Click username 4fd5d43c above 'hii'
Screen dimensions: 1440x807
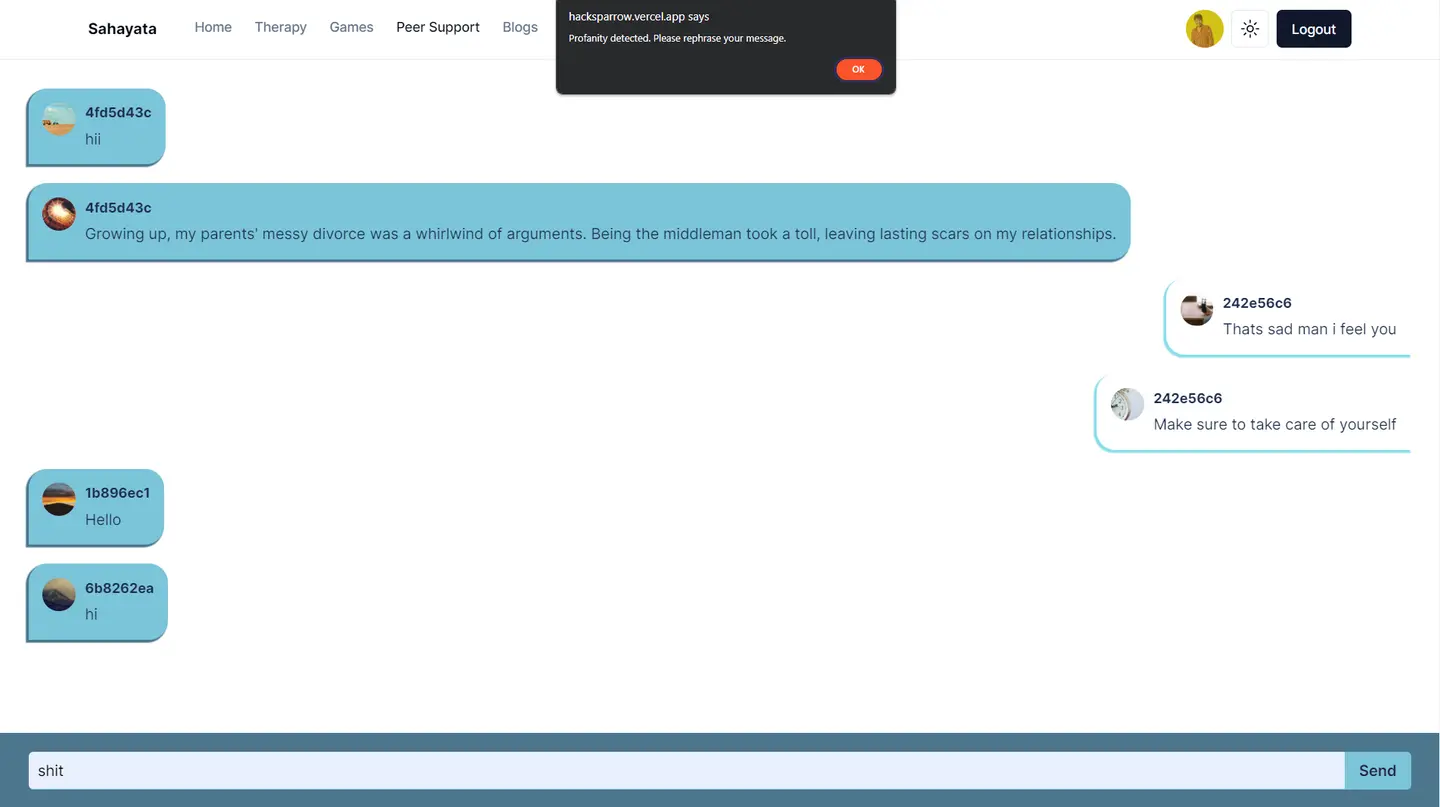(118, 112)
